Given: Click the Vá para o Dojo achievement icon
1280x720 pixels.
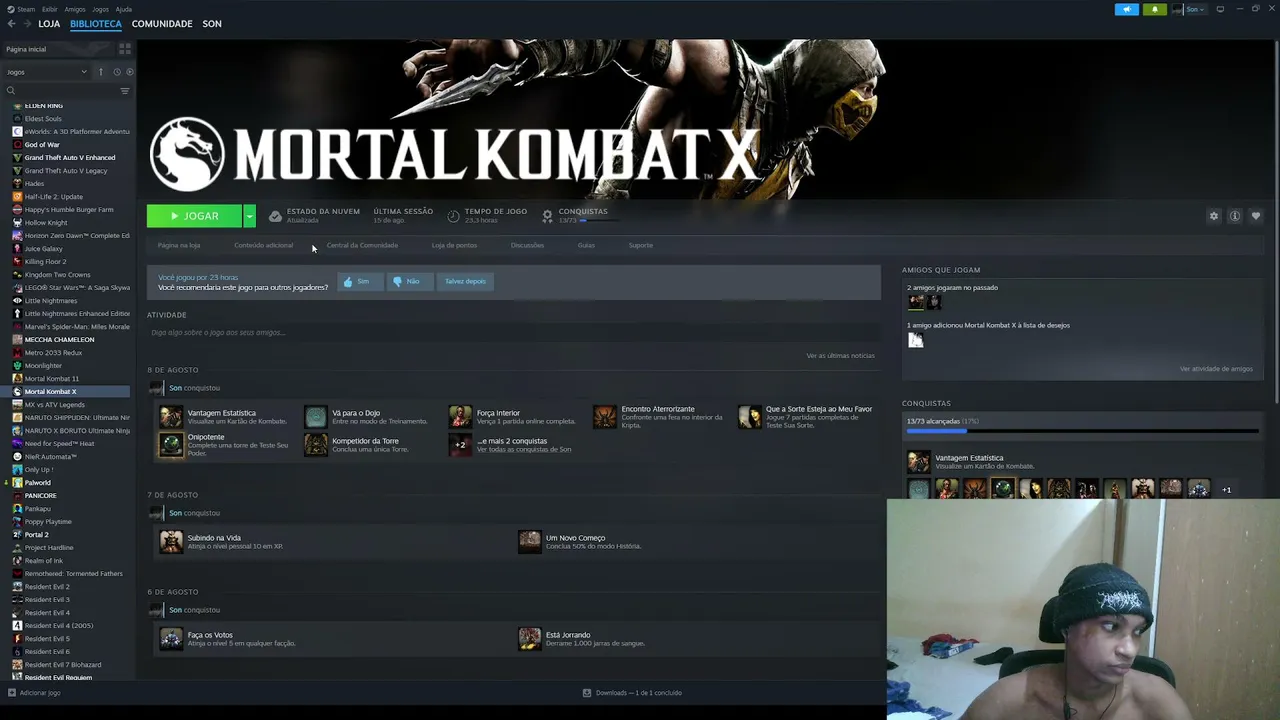Looking at the screenshot, I should [x=316, y=416].
